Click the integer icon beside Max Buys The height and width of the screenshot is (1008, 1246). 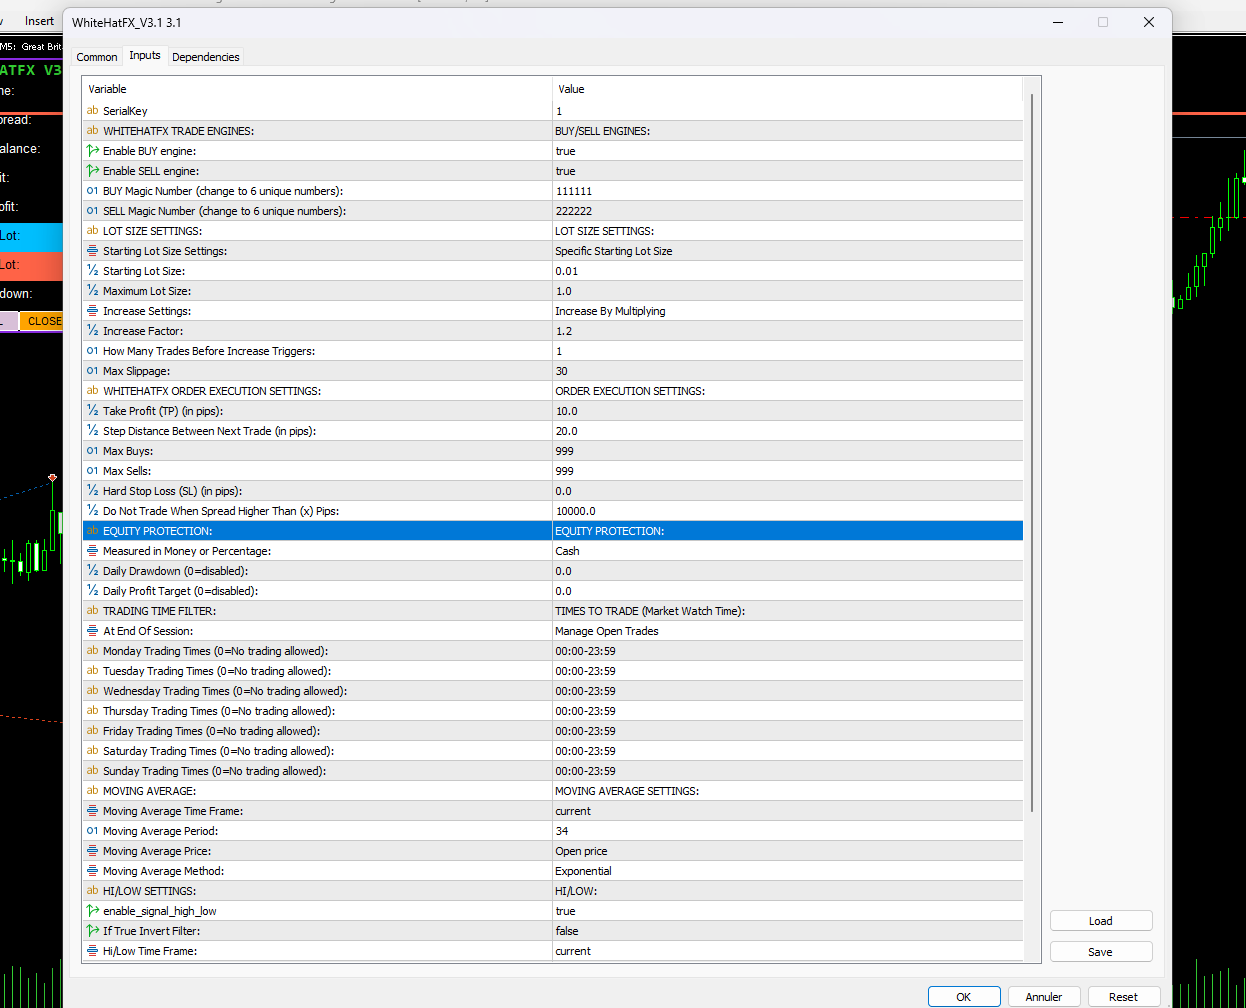(x=92, y=451)
